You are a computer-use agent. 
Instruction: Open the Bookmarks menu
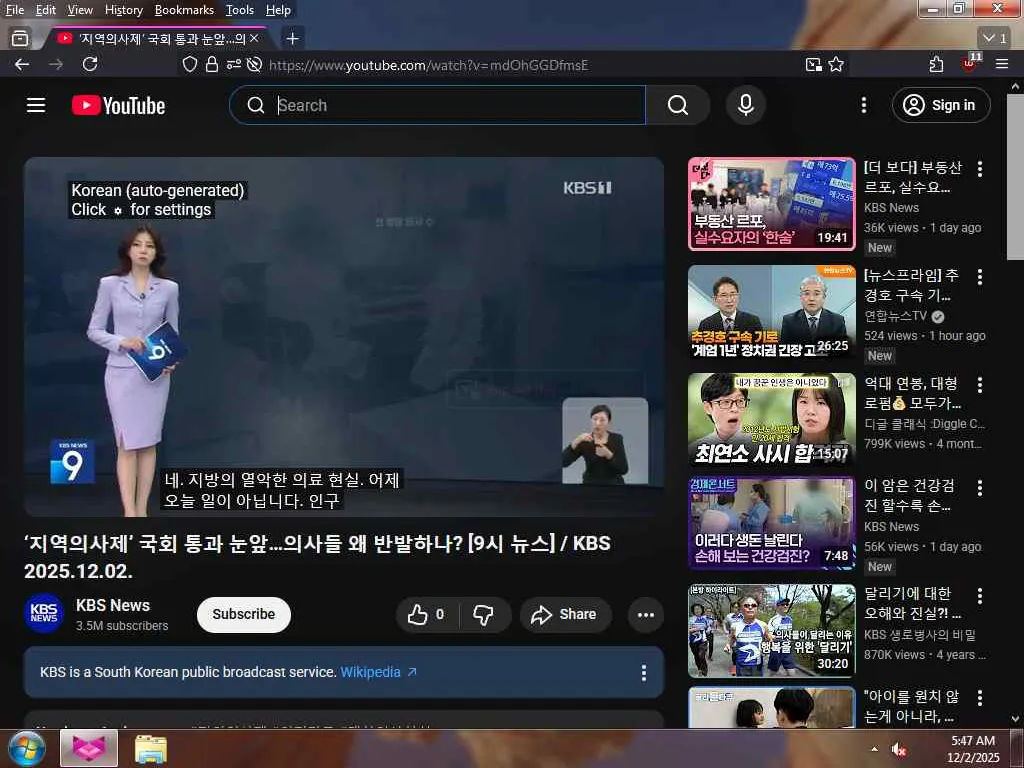click(x=184, y=10)
